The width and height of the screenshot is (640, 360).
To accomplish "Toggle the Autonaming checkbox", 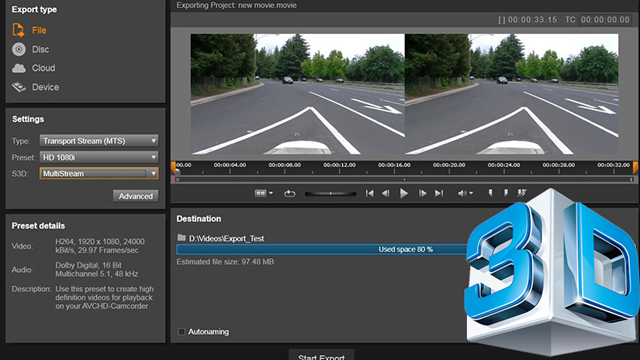I will 181,331.
